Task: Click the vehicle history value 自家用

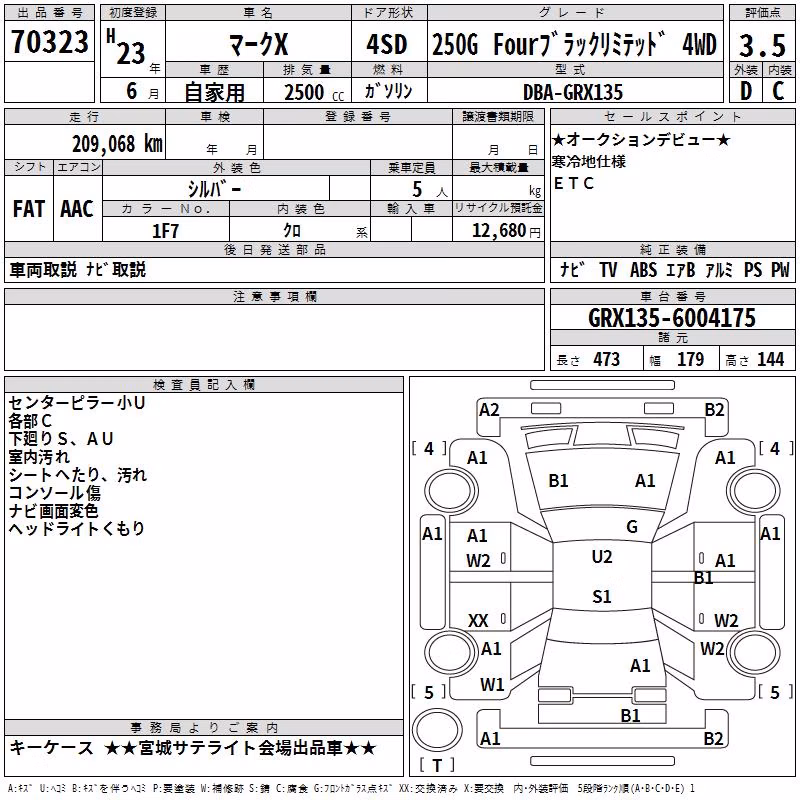Action: (x=214, y=92)
